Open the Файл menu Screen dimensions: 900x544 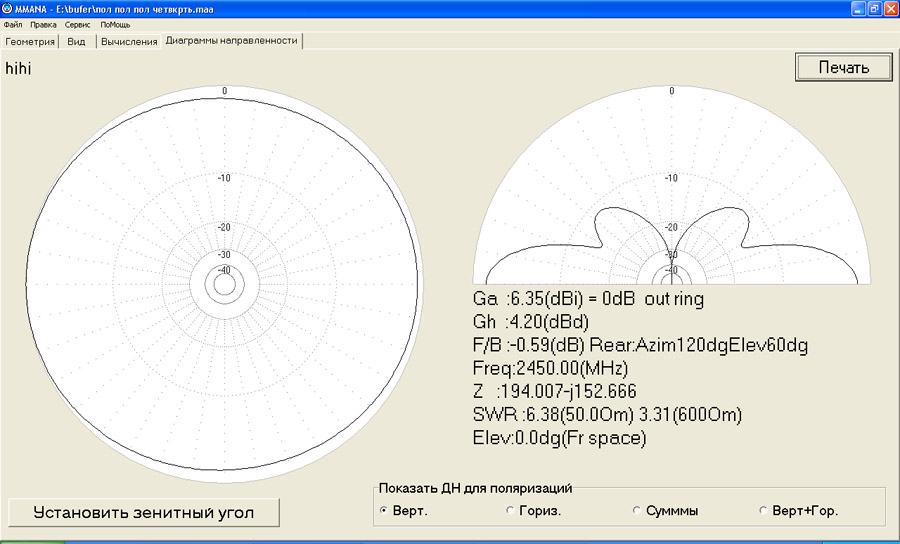[13, 25]
